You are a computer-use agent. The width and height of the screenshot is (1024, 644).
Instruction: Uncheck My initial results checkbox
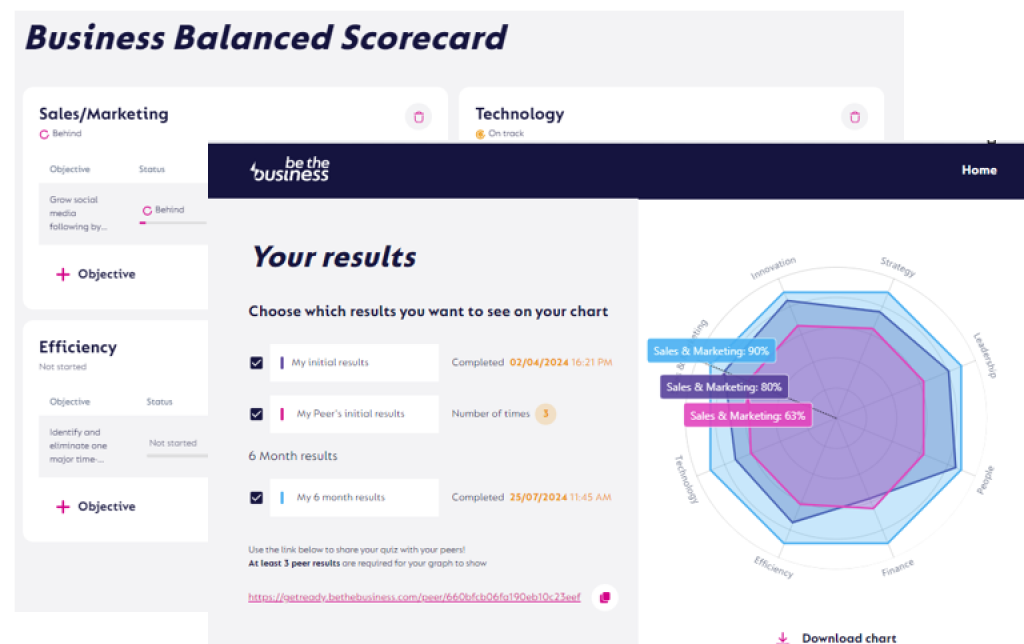point(256,363)
